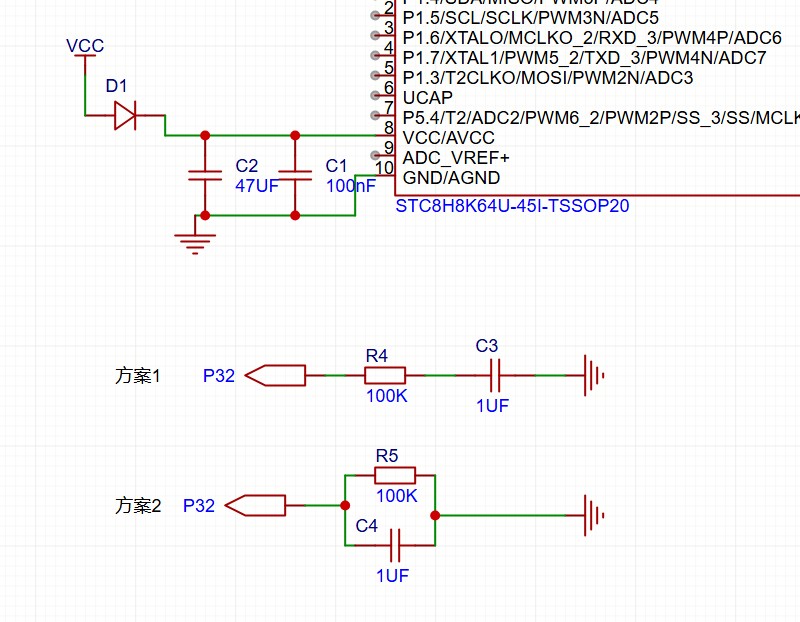Select the C3 capacitor symbol

point(494,376)
